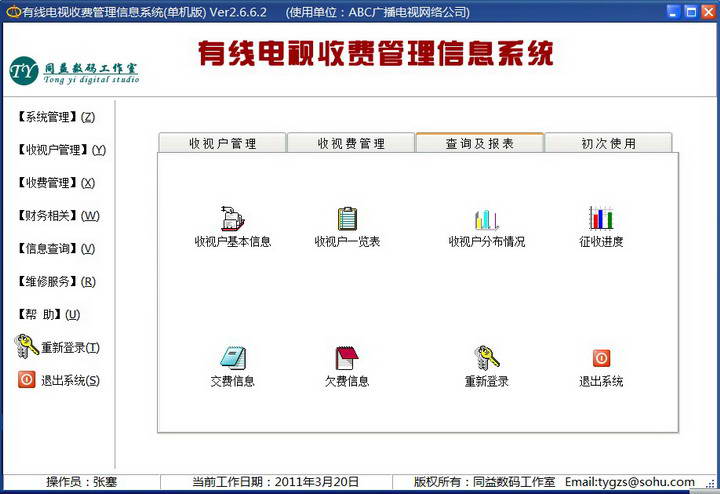720x494 pixels.
Task: Open the 初次使用 tab
Action: pos(608,143)
